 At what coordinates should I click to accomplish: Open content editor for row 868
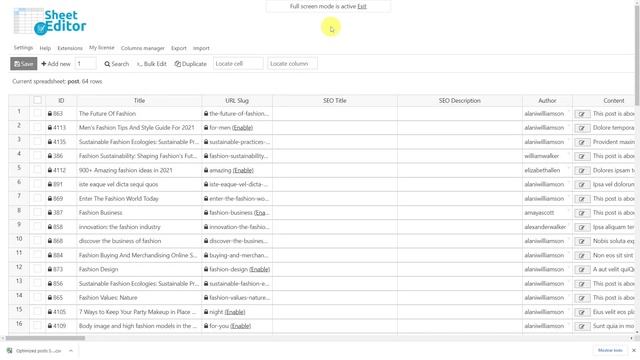(582, 241)
